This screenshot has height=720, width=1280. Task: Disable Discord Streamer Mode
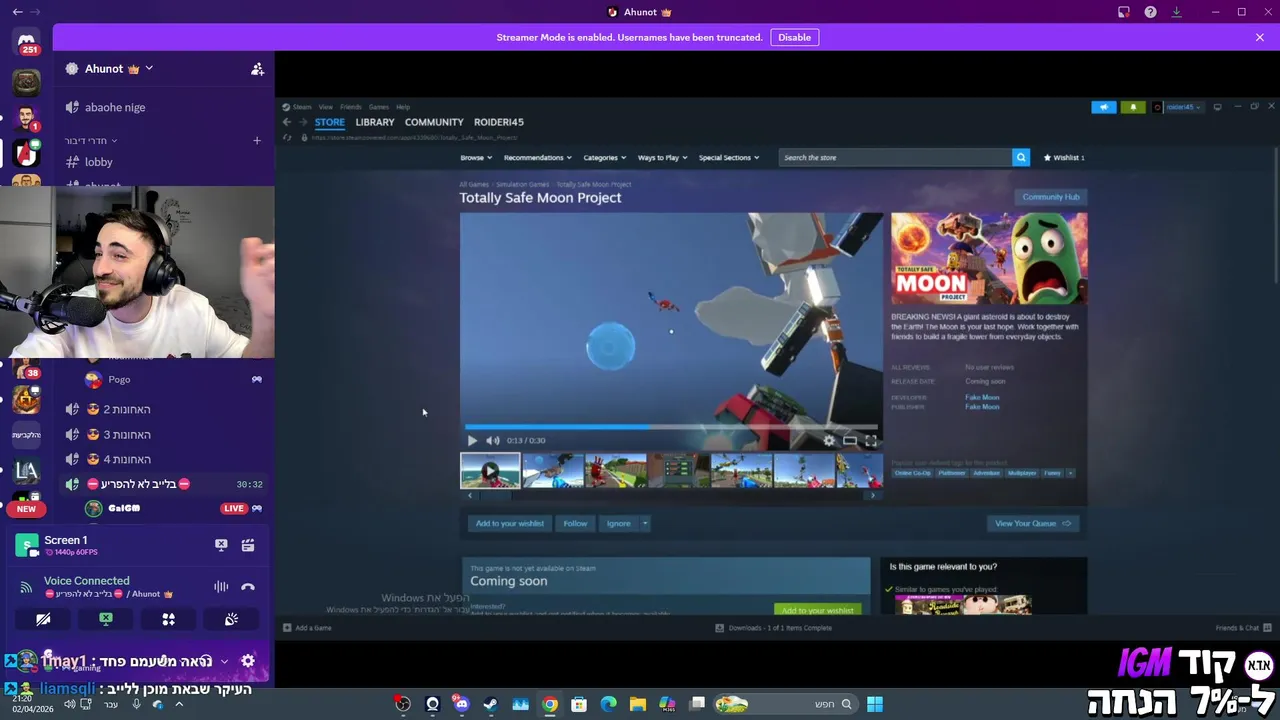pos(795,37)
